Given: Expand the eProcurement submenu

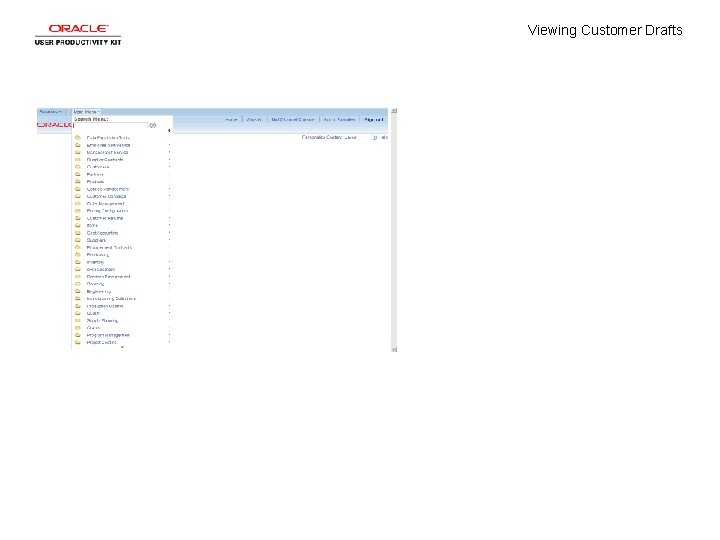Looking at the screenshot, I should (x=101, y=270).
